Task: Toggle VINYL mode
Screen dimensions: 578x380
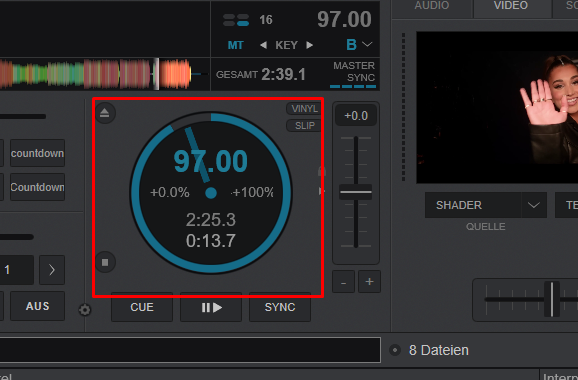Action: pyautogui.click(x=304, y=109)
